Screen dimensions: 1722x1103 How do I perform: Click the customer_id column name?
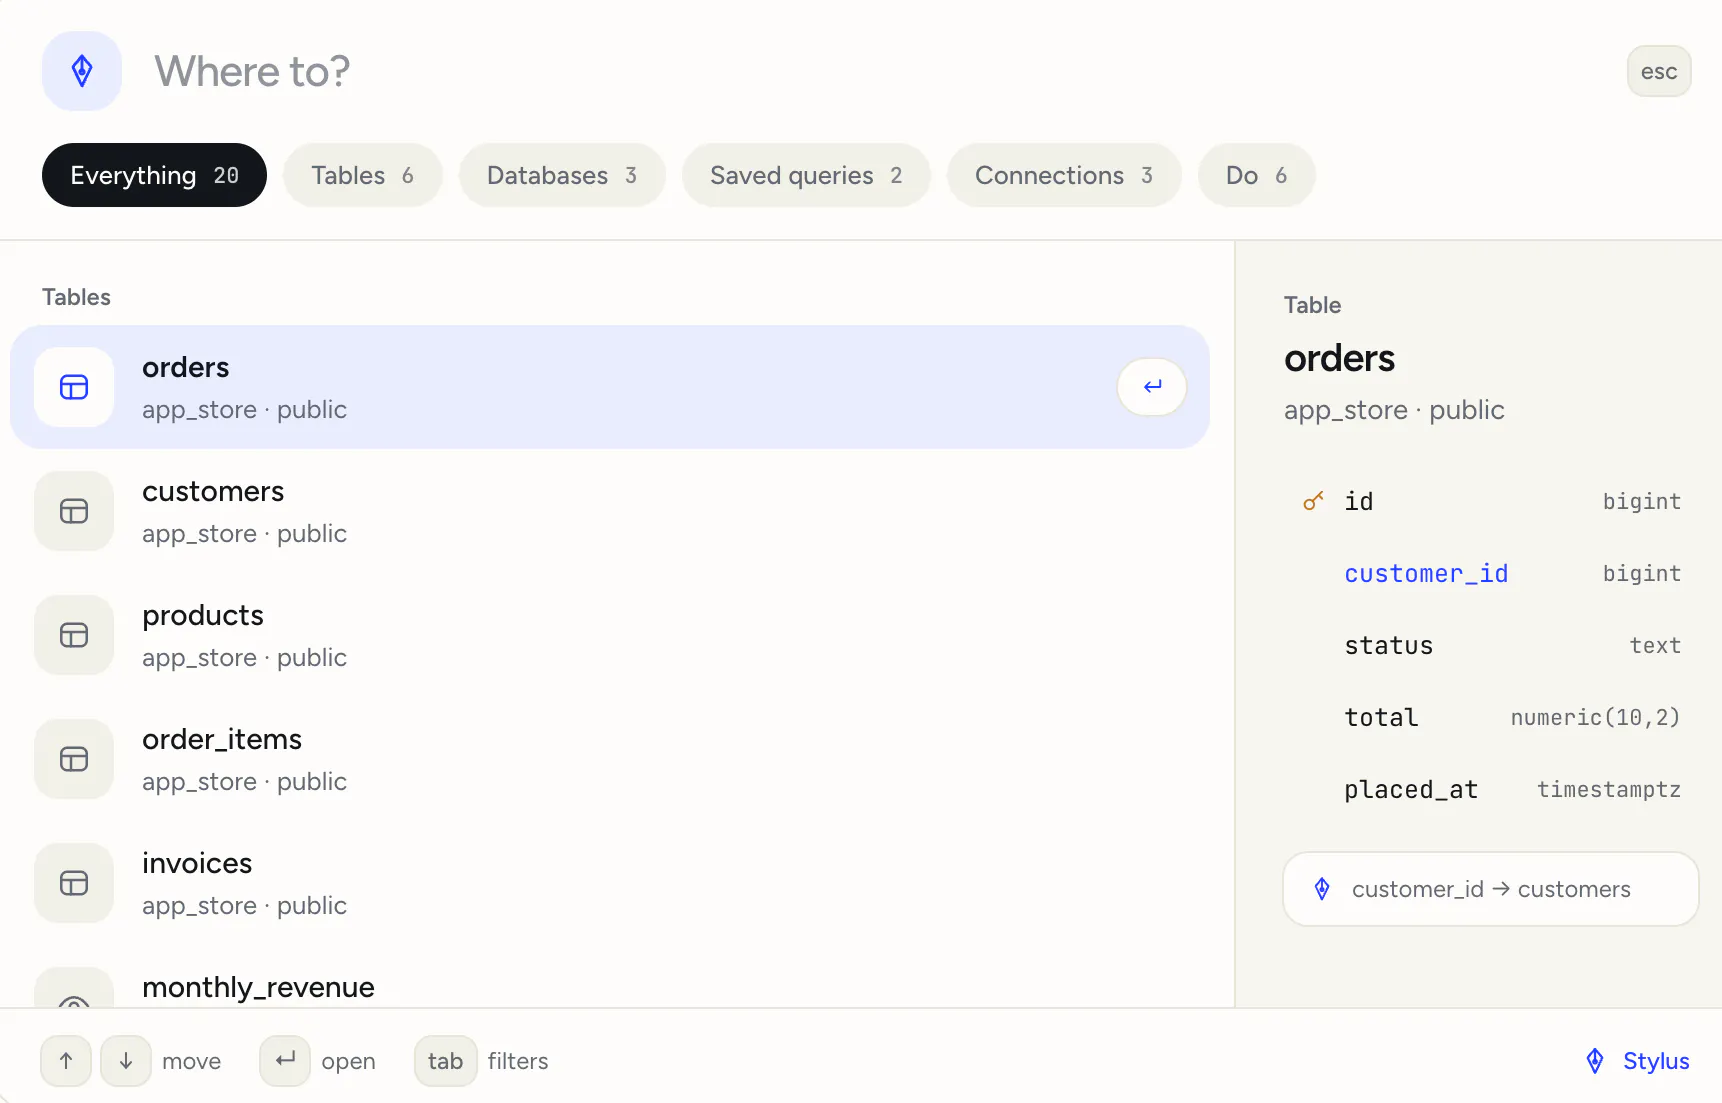[x=1426, y=573]
